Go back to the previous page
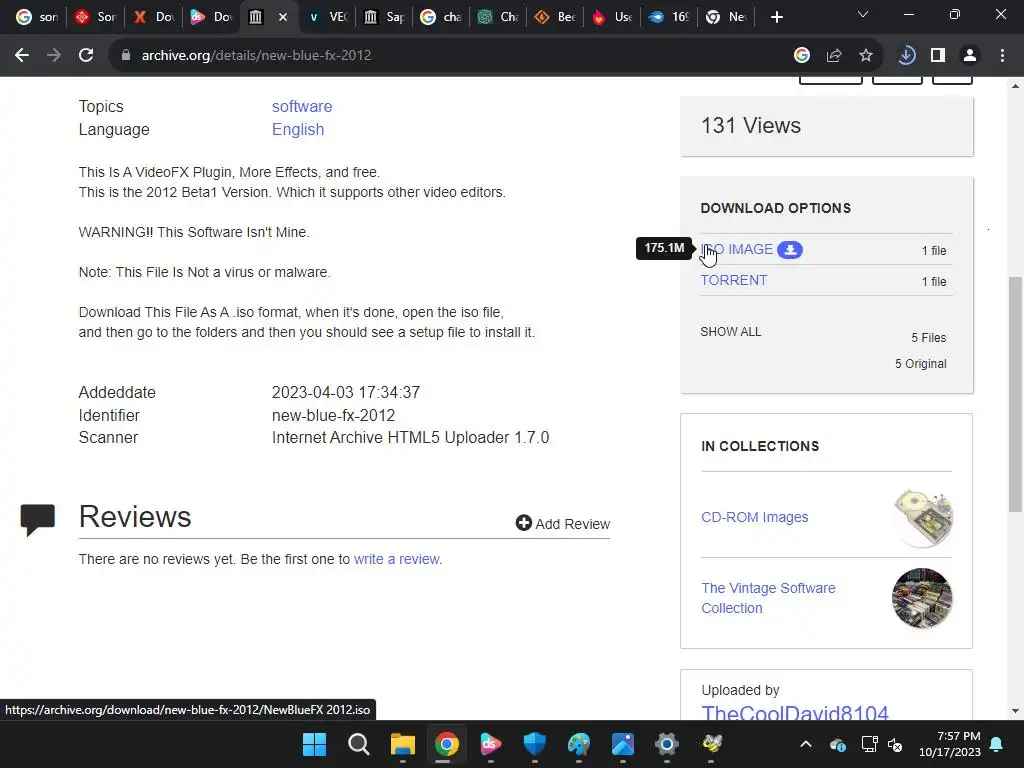 click(x=22, y=56)
